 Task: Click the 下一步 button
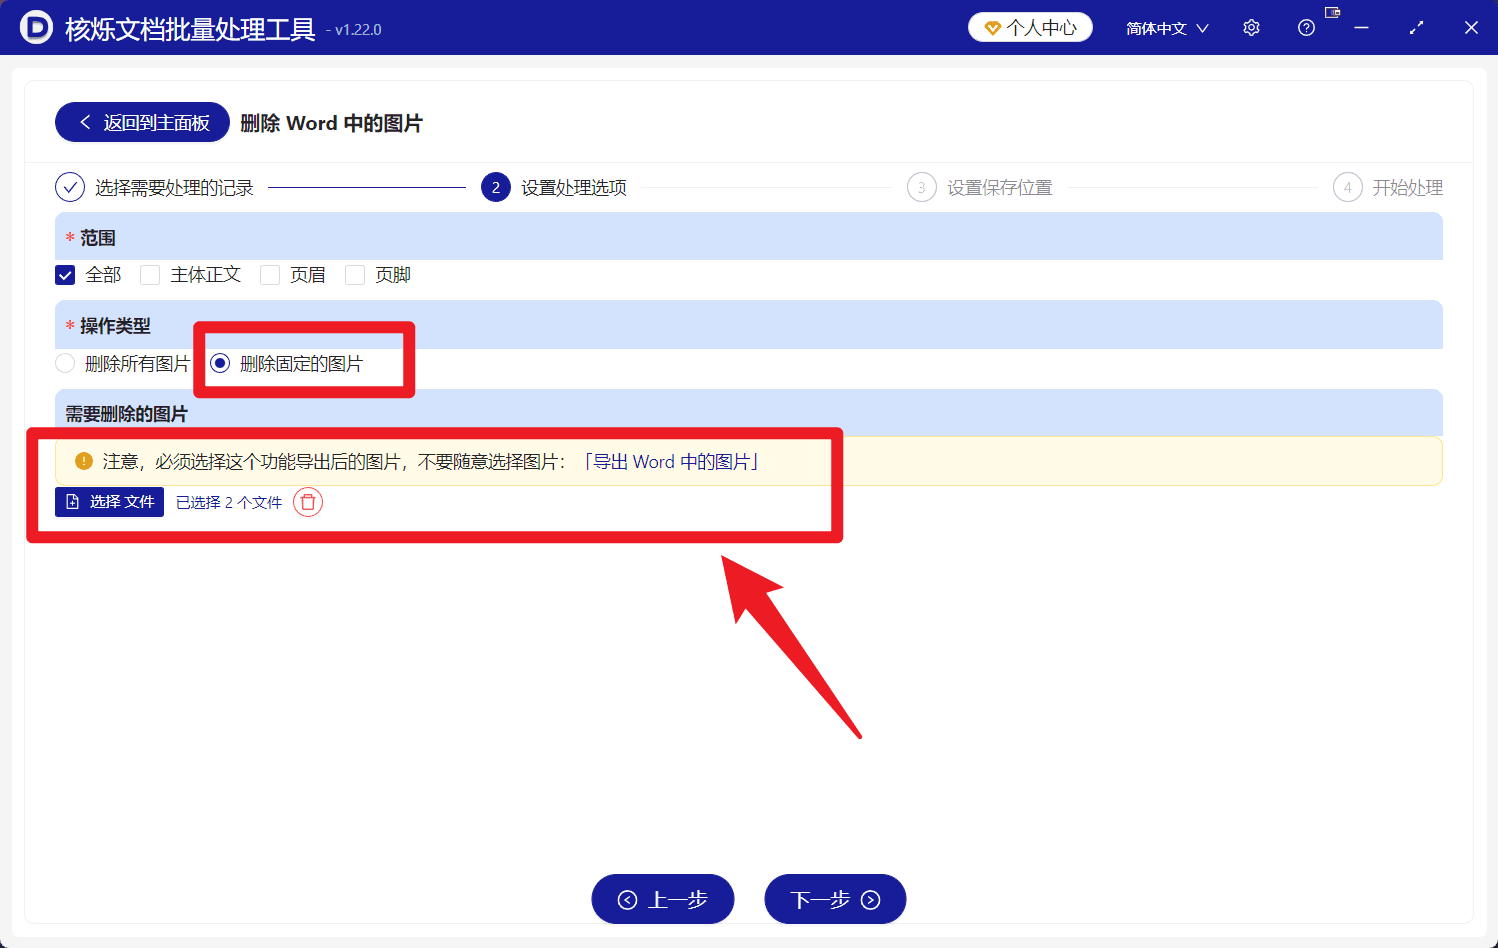click(835, 898)
